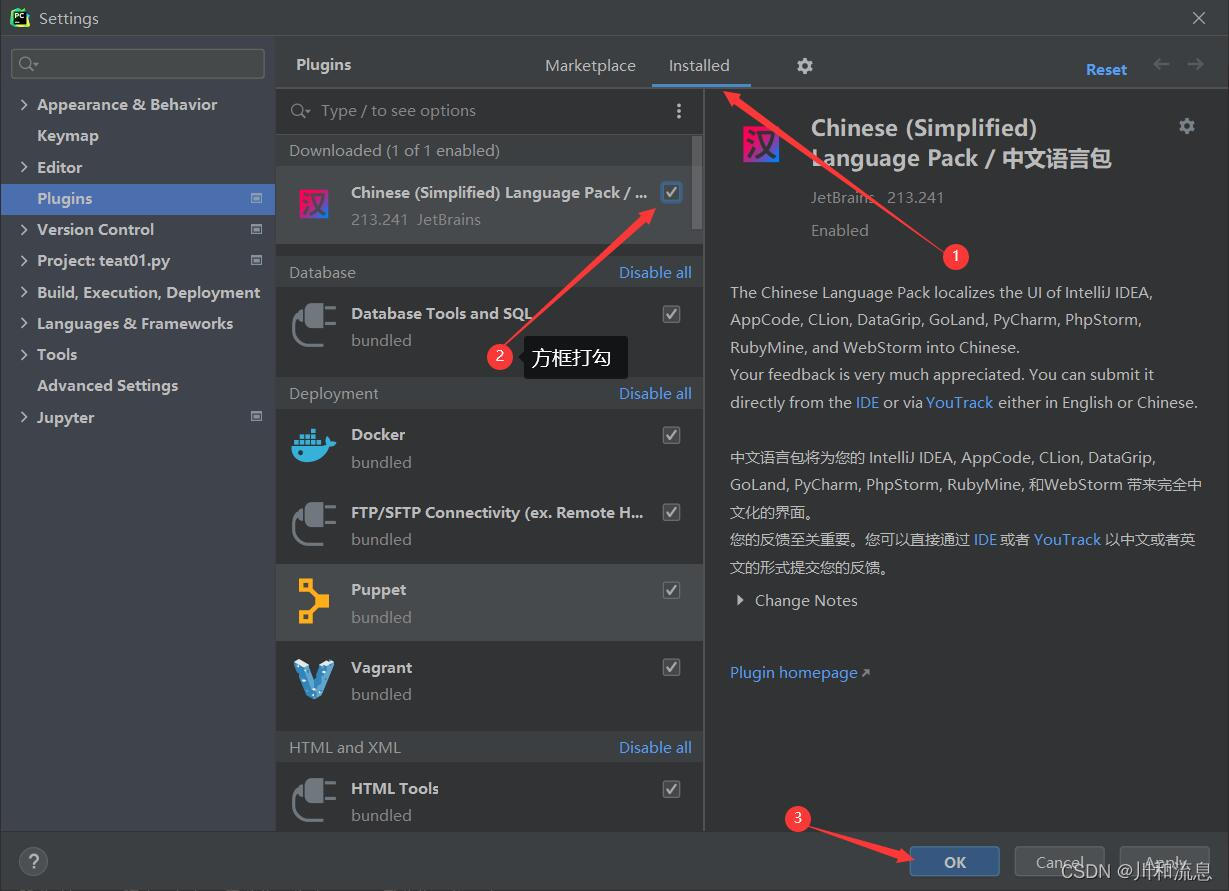Click the FTP/SFTP Connectivity plug icon

click(313, 525)
